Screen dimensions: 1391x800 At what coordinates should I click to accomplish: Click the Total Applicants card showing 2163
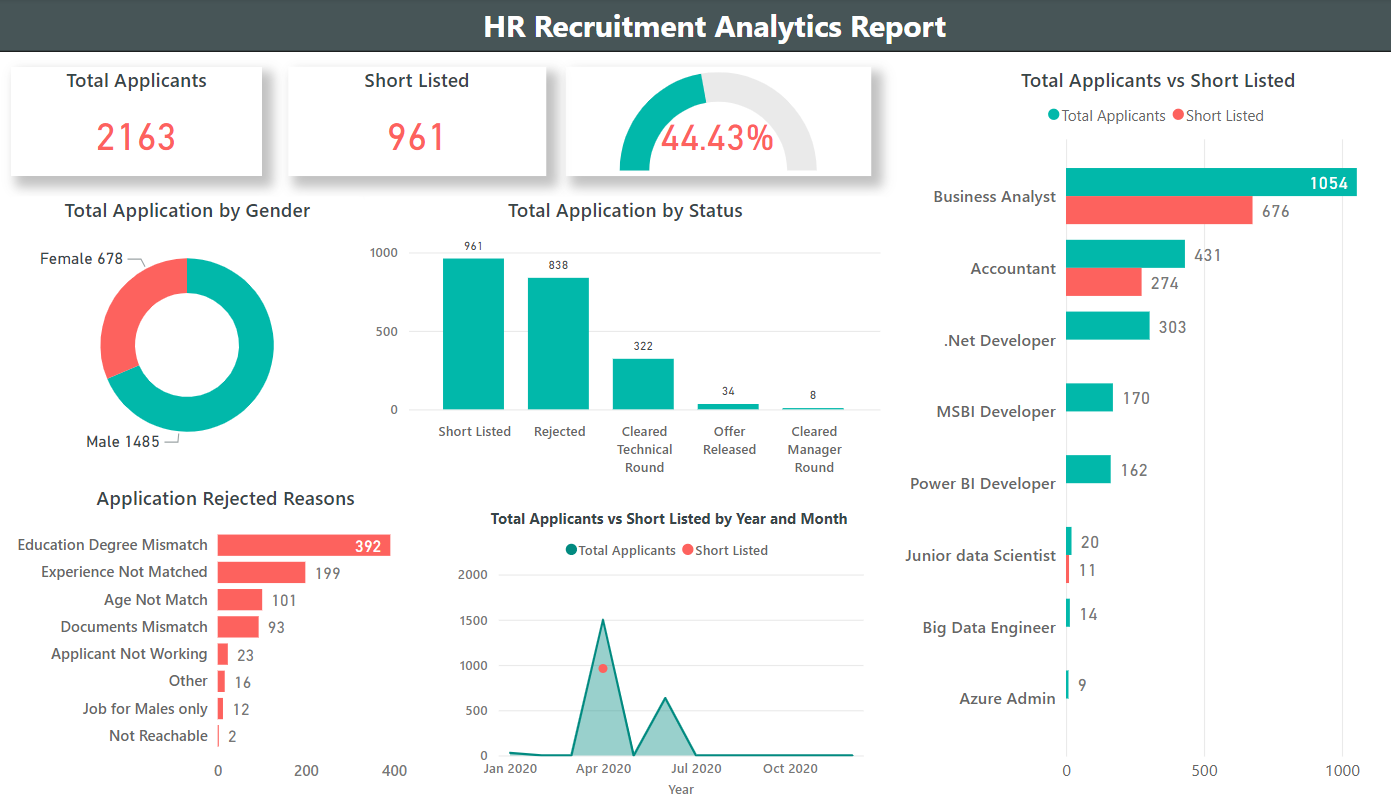(x=136, y=122)
